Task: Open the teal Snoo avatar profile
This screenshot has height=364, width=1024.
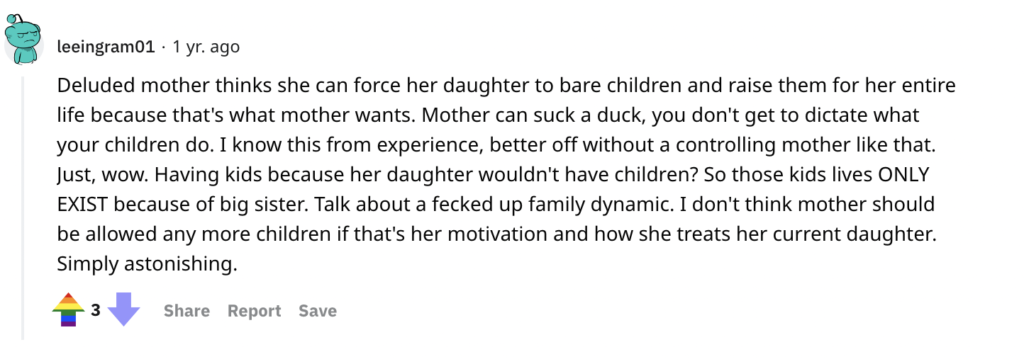Action: click(24, 40)
